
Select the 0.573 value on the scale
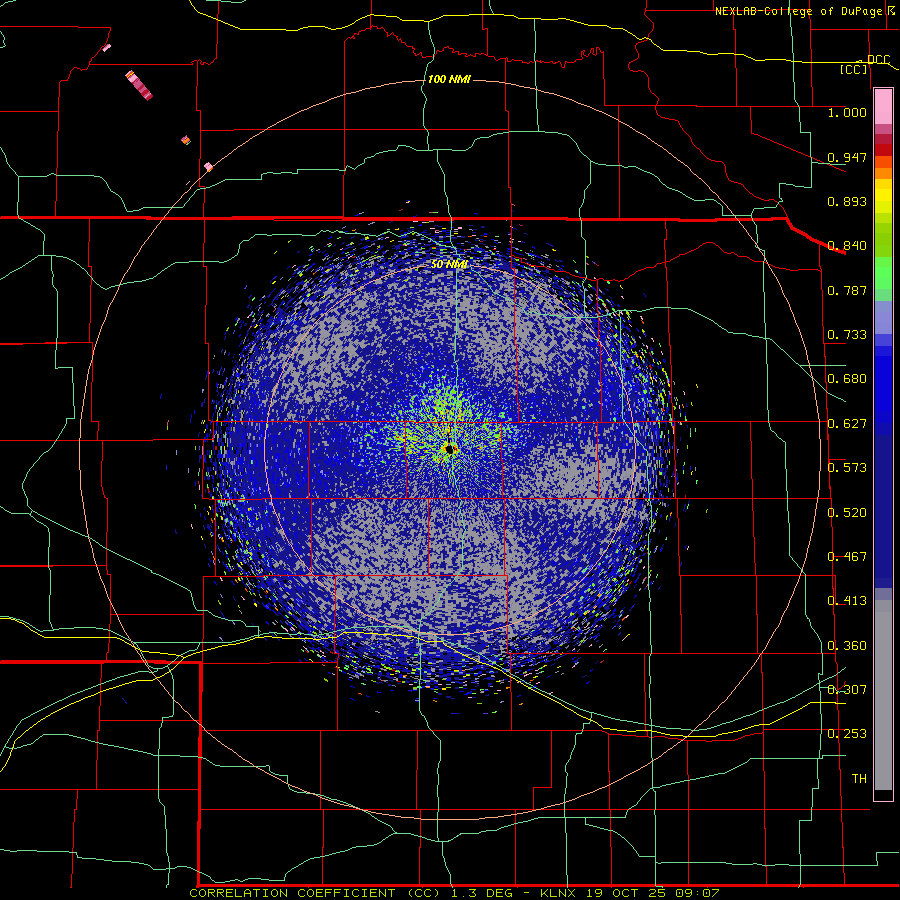point(847,467)
